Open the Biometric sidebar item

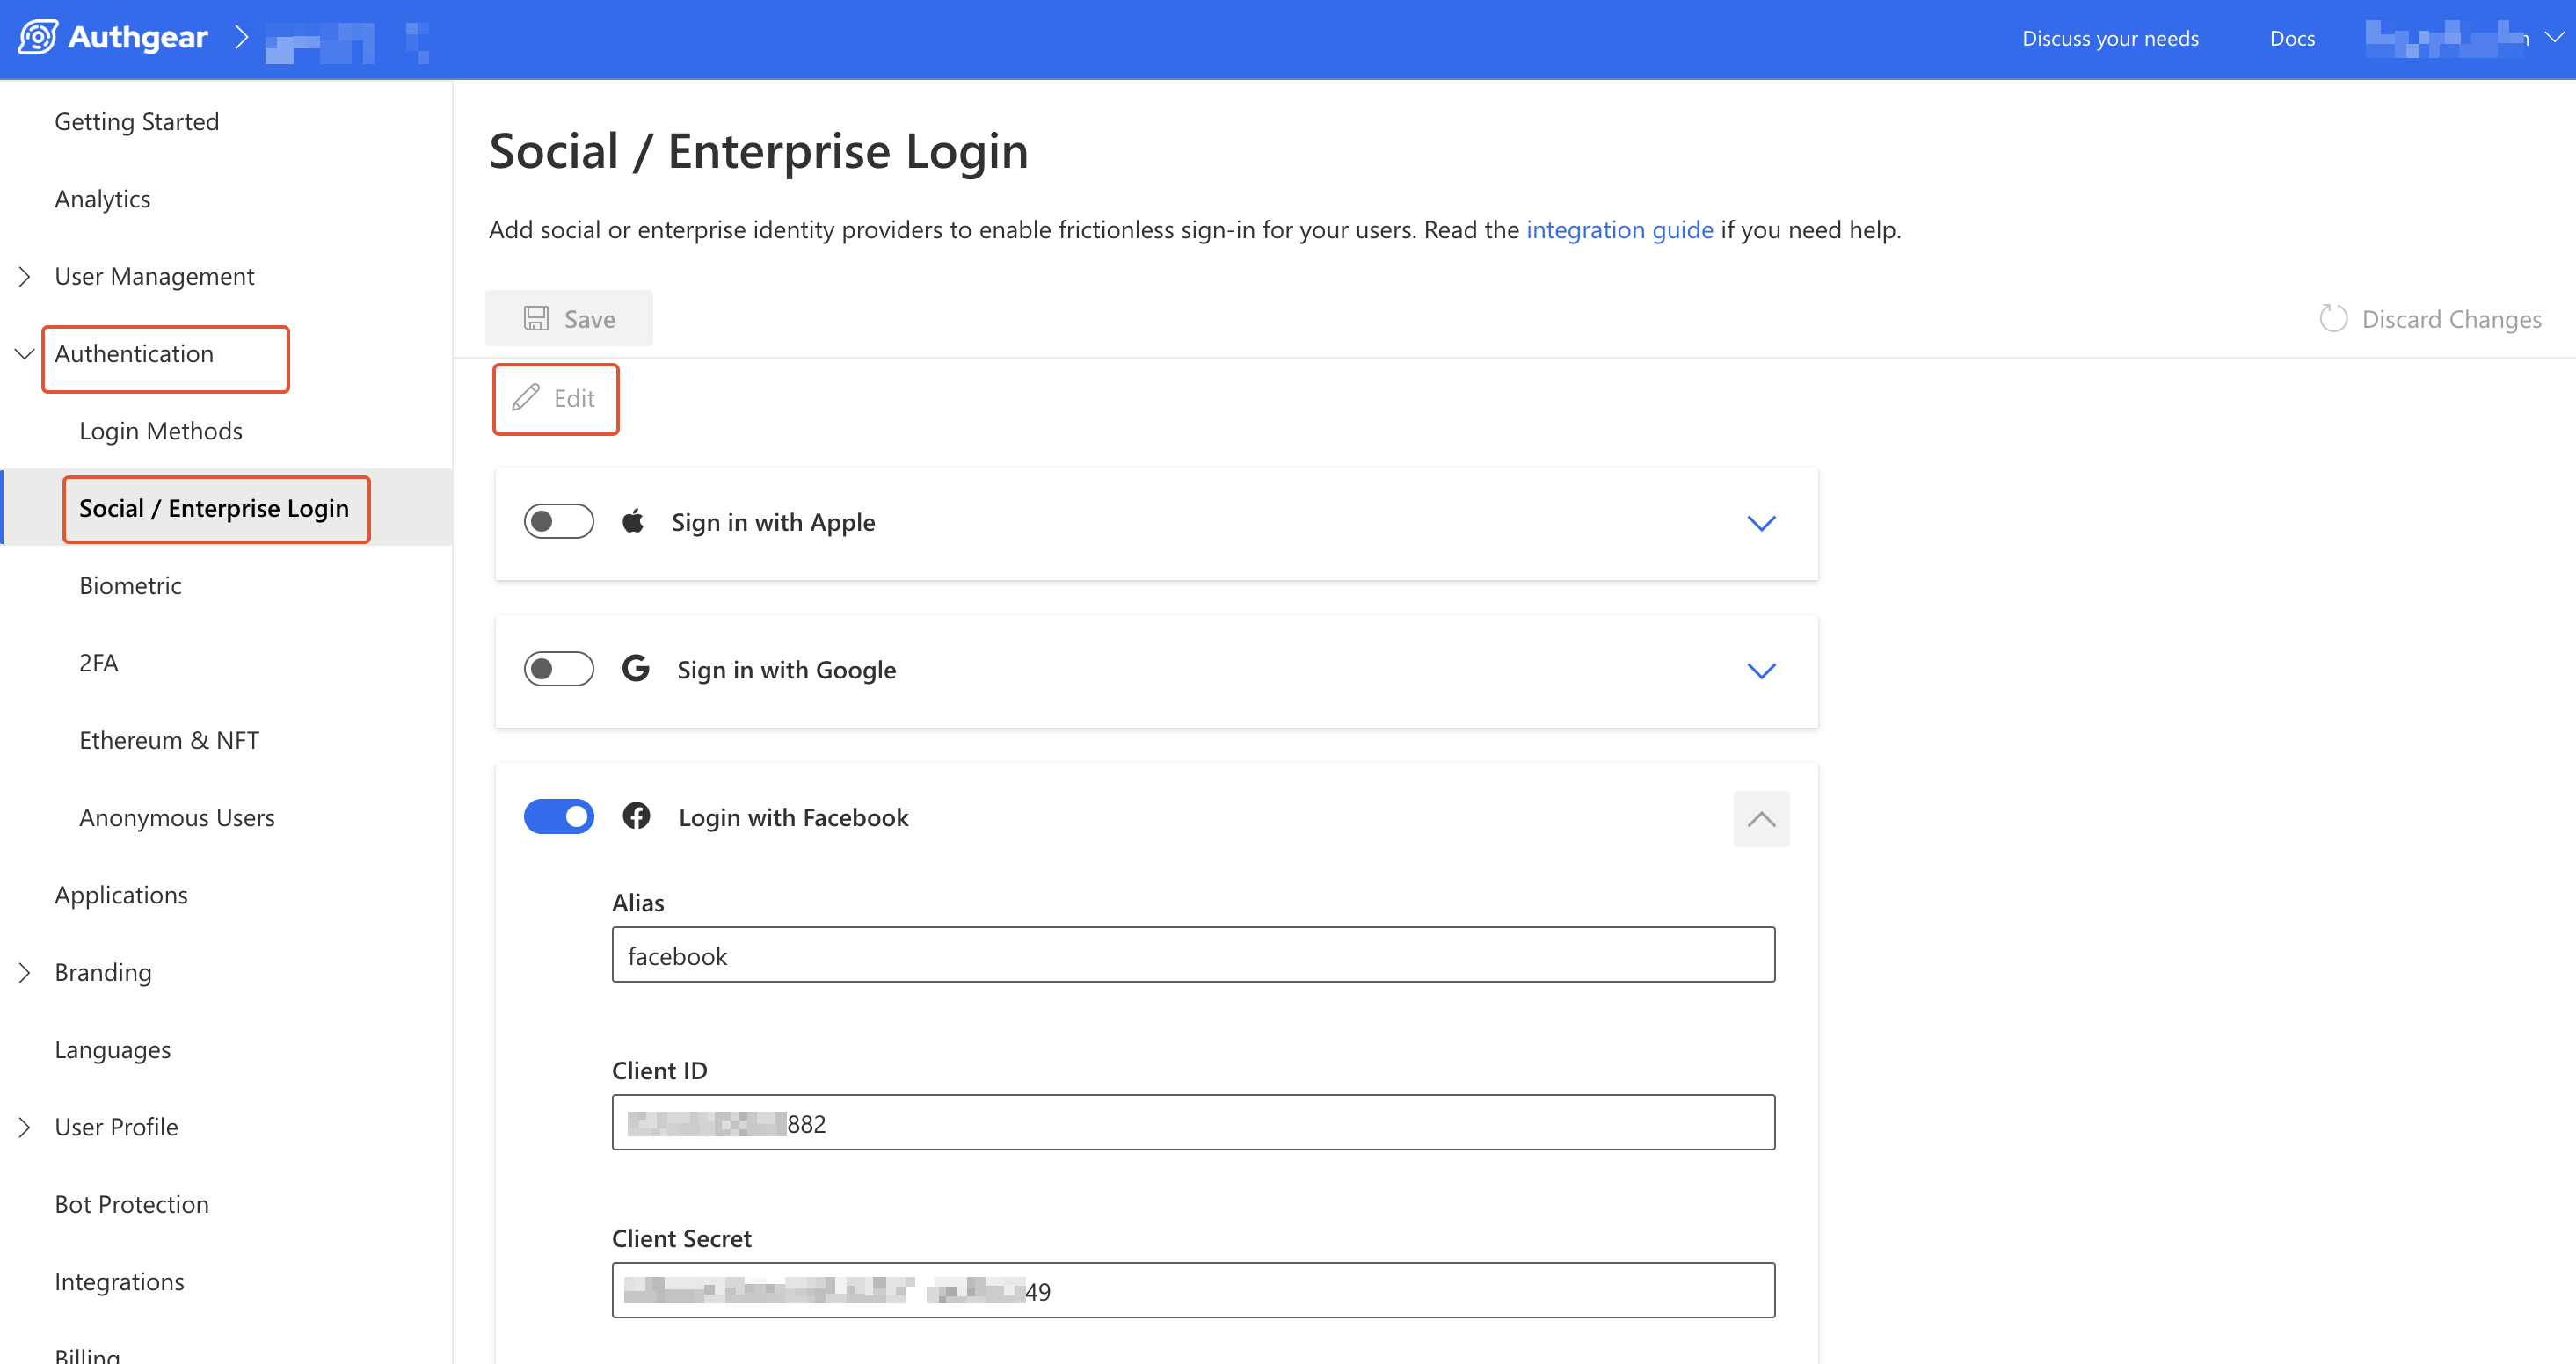(130, 585)
